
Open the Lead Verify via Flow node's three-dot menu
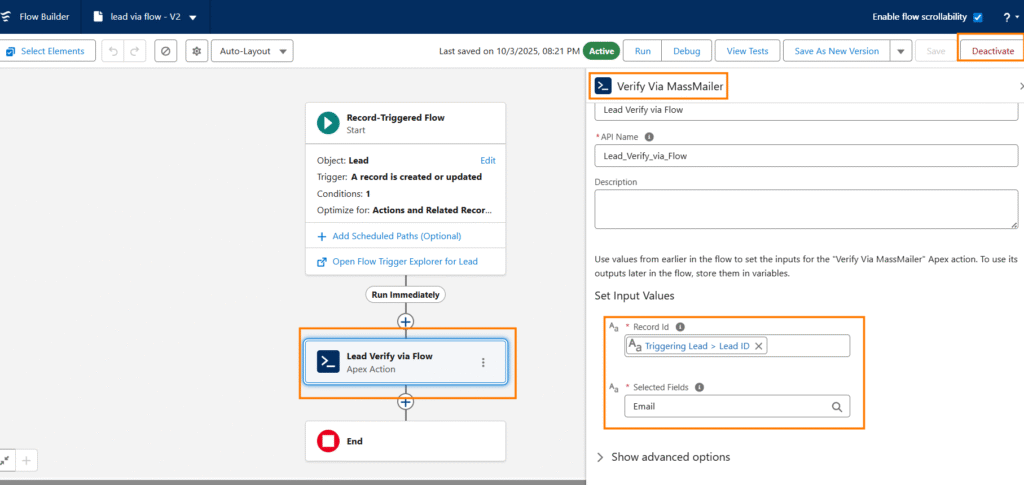(x=483, y=363)
